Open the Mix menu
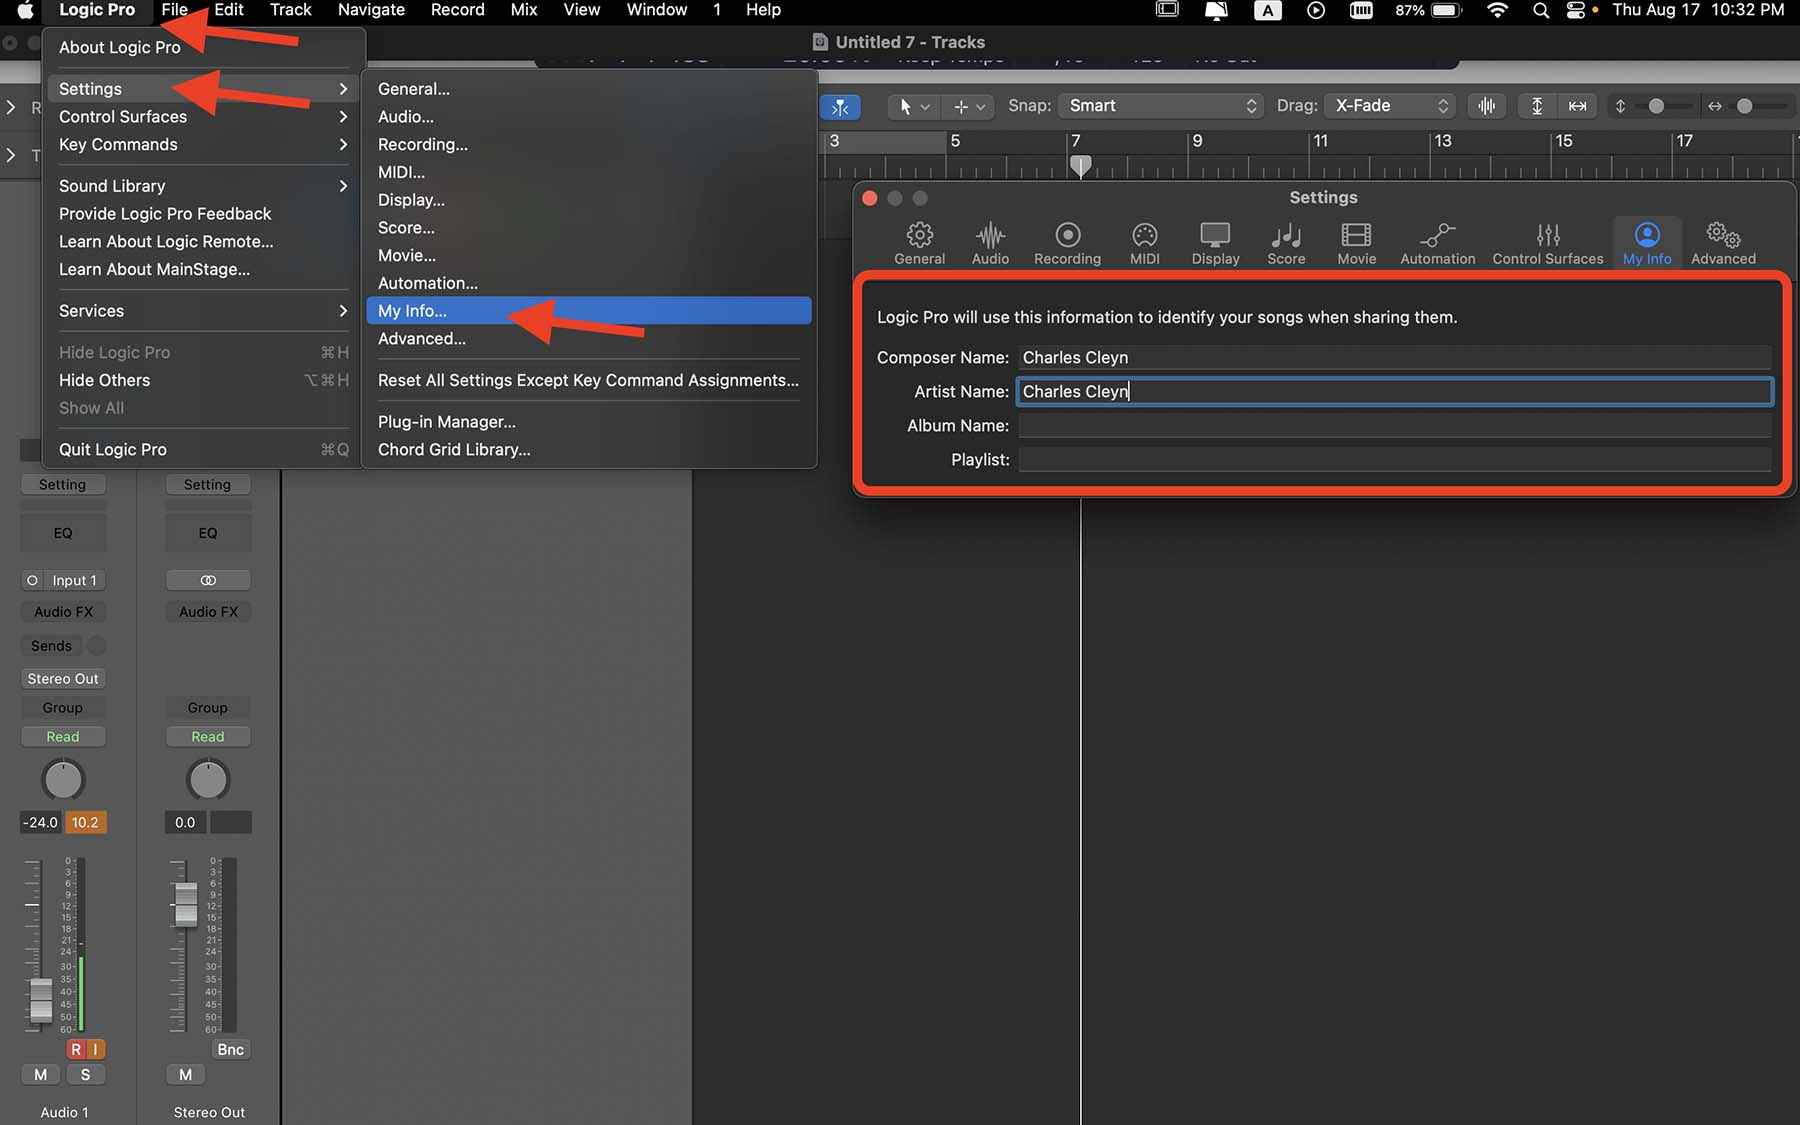This screenshot has width=1800, height=1125. [524, 10]
